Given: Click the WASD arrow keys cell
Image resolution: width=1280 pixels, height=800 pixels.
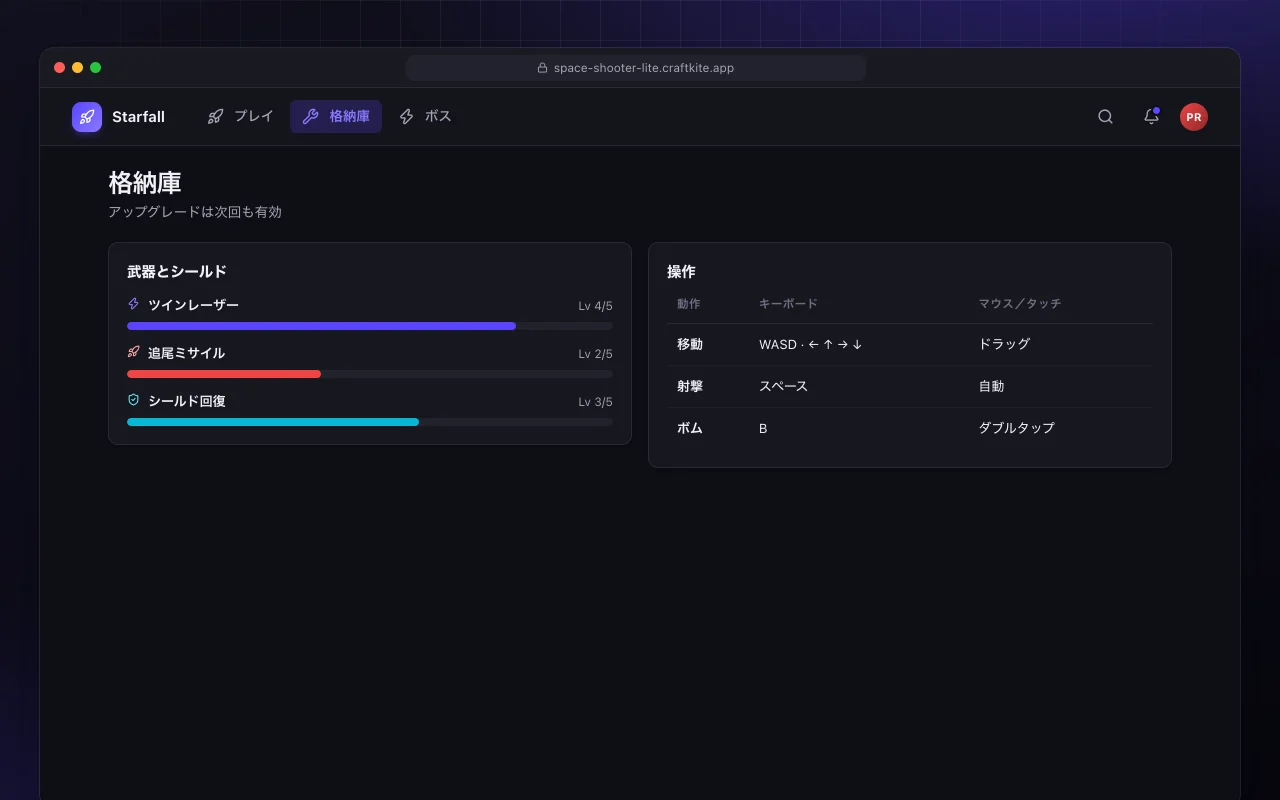Looking at the screenshot, I should [811, 344].
